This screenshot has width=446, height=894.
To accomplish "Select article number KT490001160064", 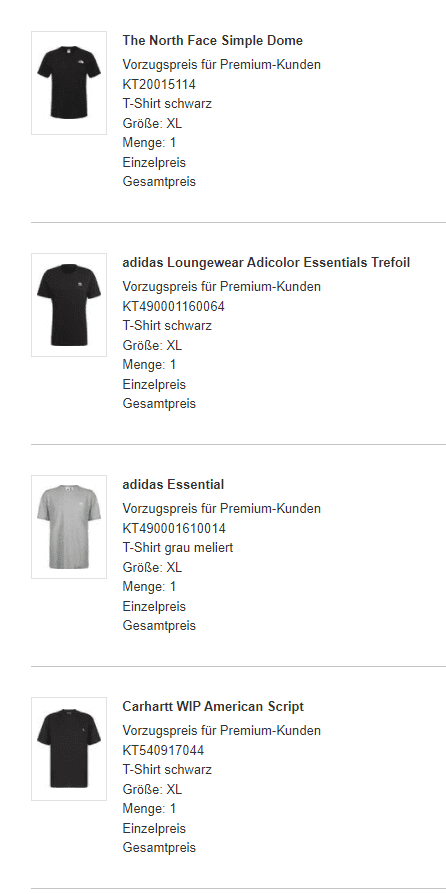I will (x=174, y=307).
